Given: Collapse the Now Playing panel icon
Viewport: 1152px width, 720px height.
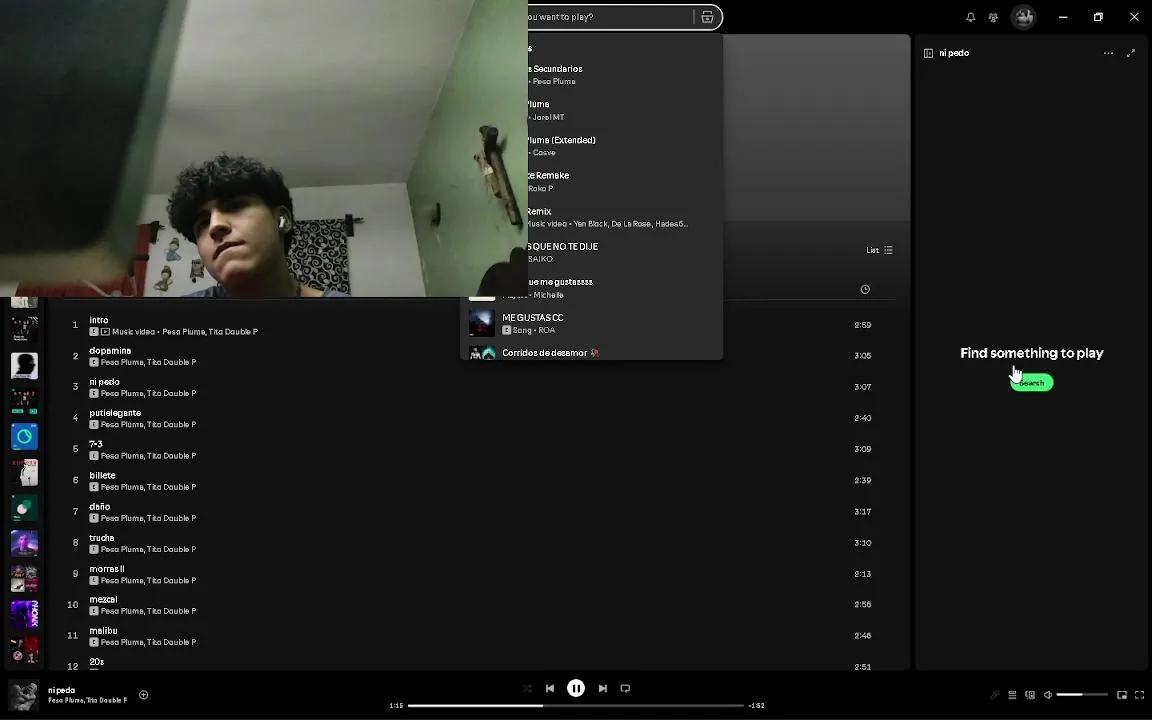Looking at the screenshot, I should point(928,53).
